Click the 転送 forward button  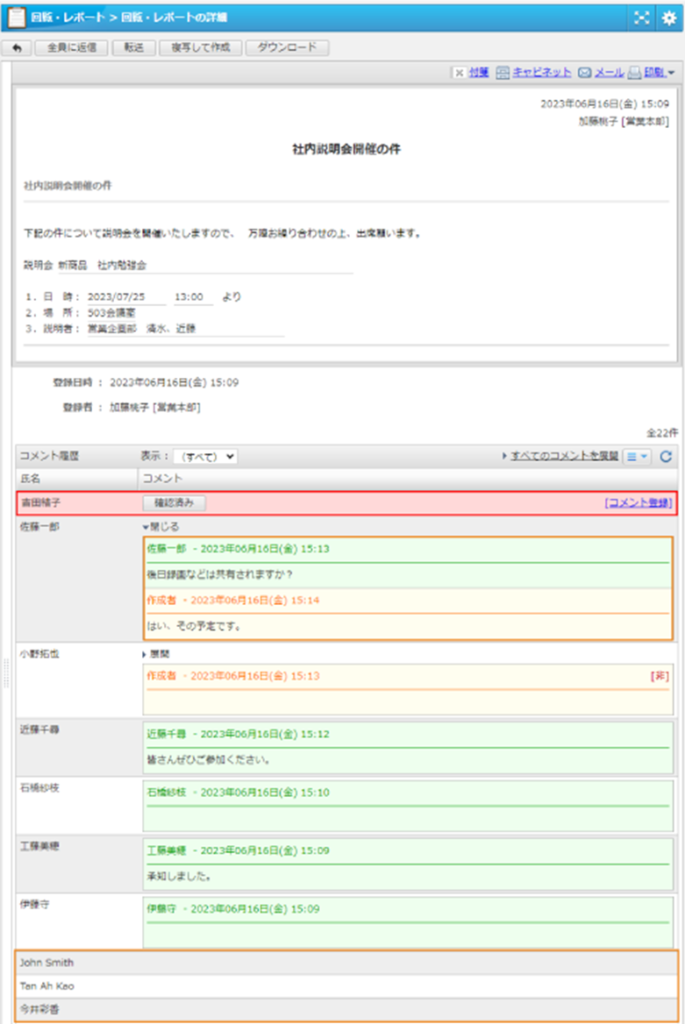133,47
